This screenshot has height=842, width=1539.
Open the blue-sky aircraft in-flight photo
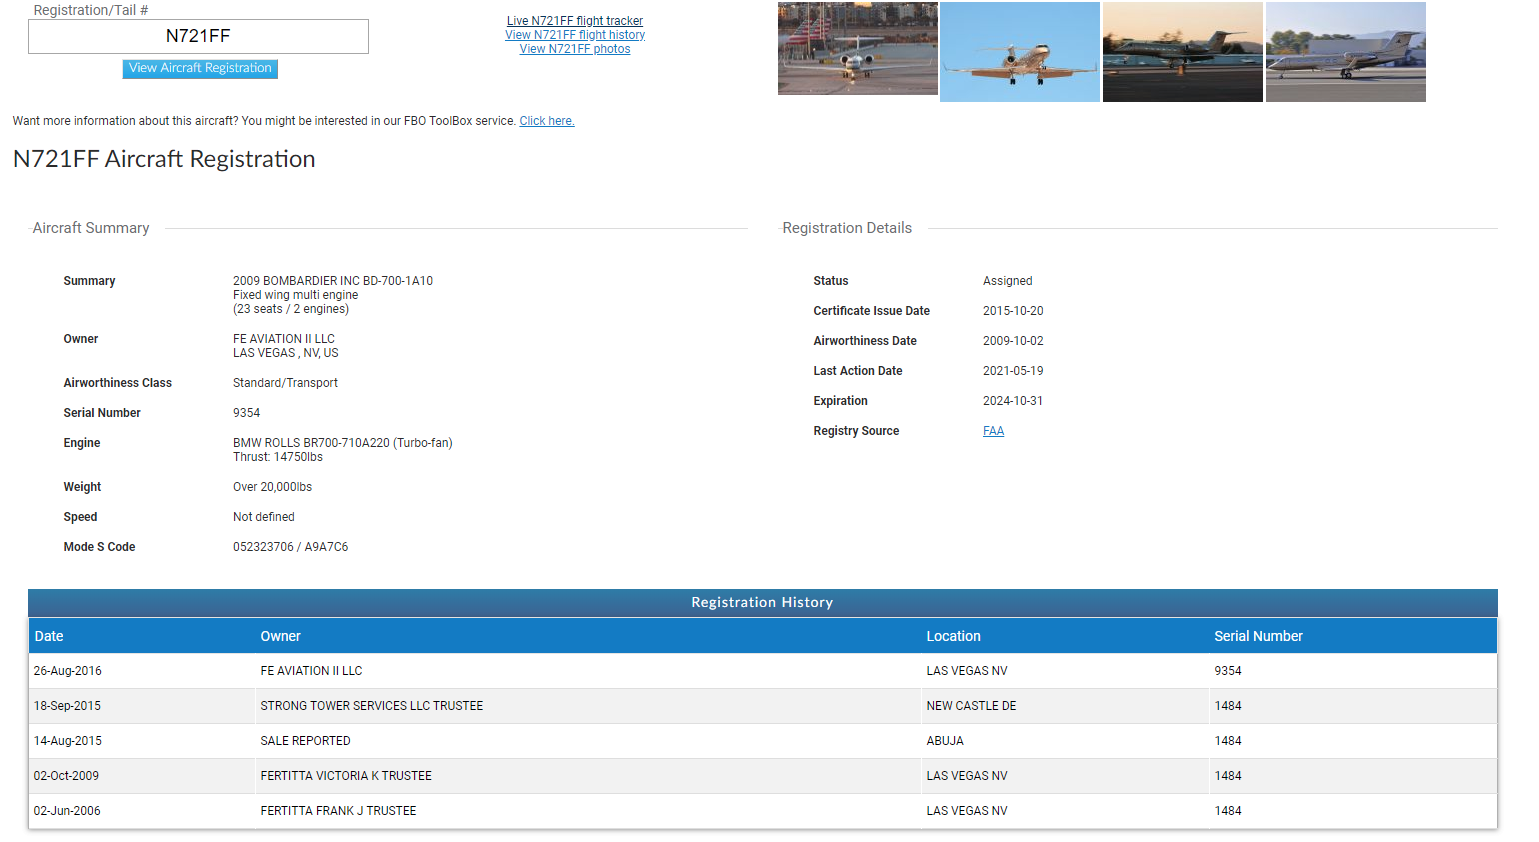pos(1020,52)
